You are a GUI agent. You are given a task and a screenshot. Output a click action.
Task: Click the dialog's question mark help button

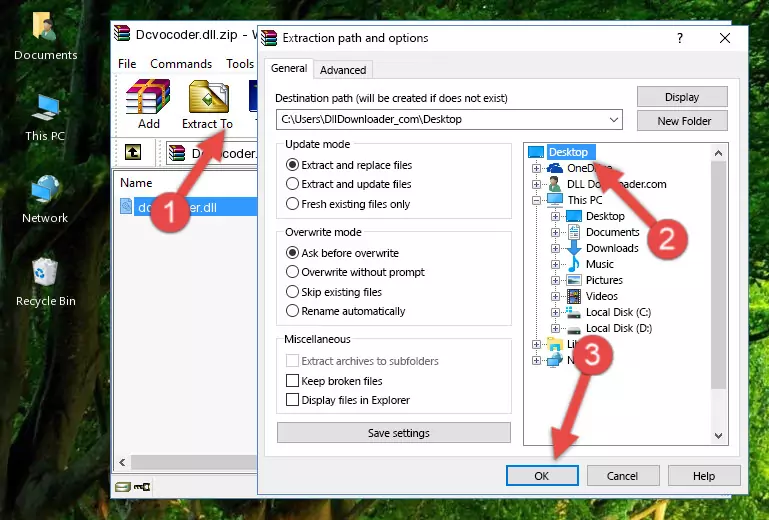[x=680, y=38]
